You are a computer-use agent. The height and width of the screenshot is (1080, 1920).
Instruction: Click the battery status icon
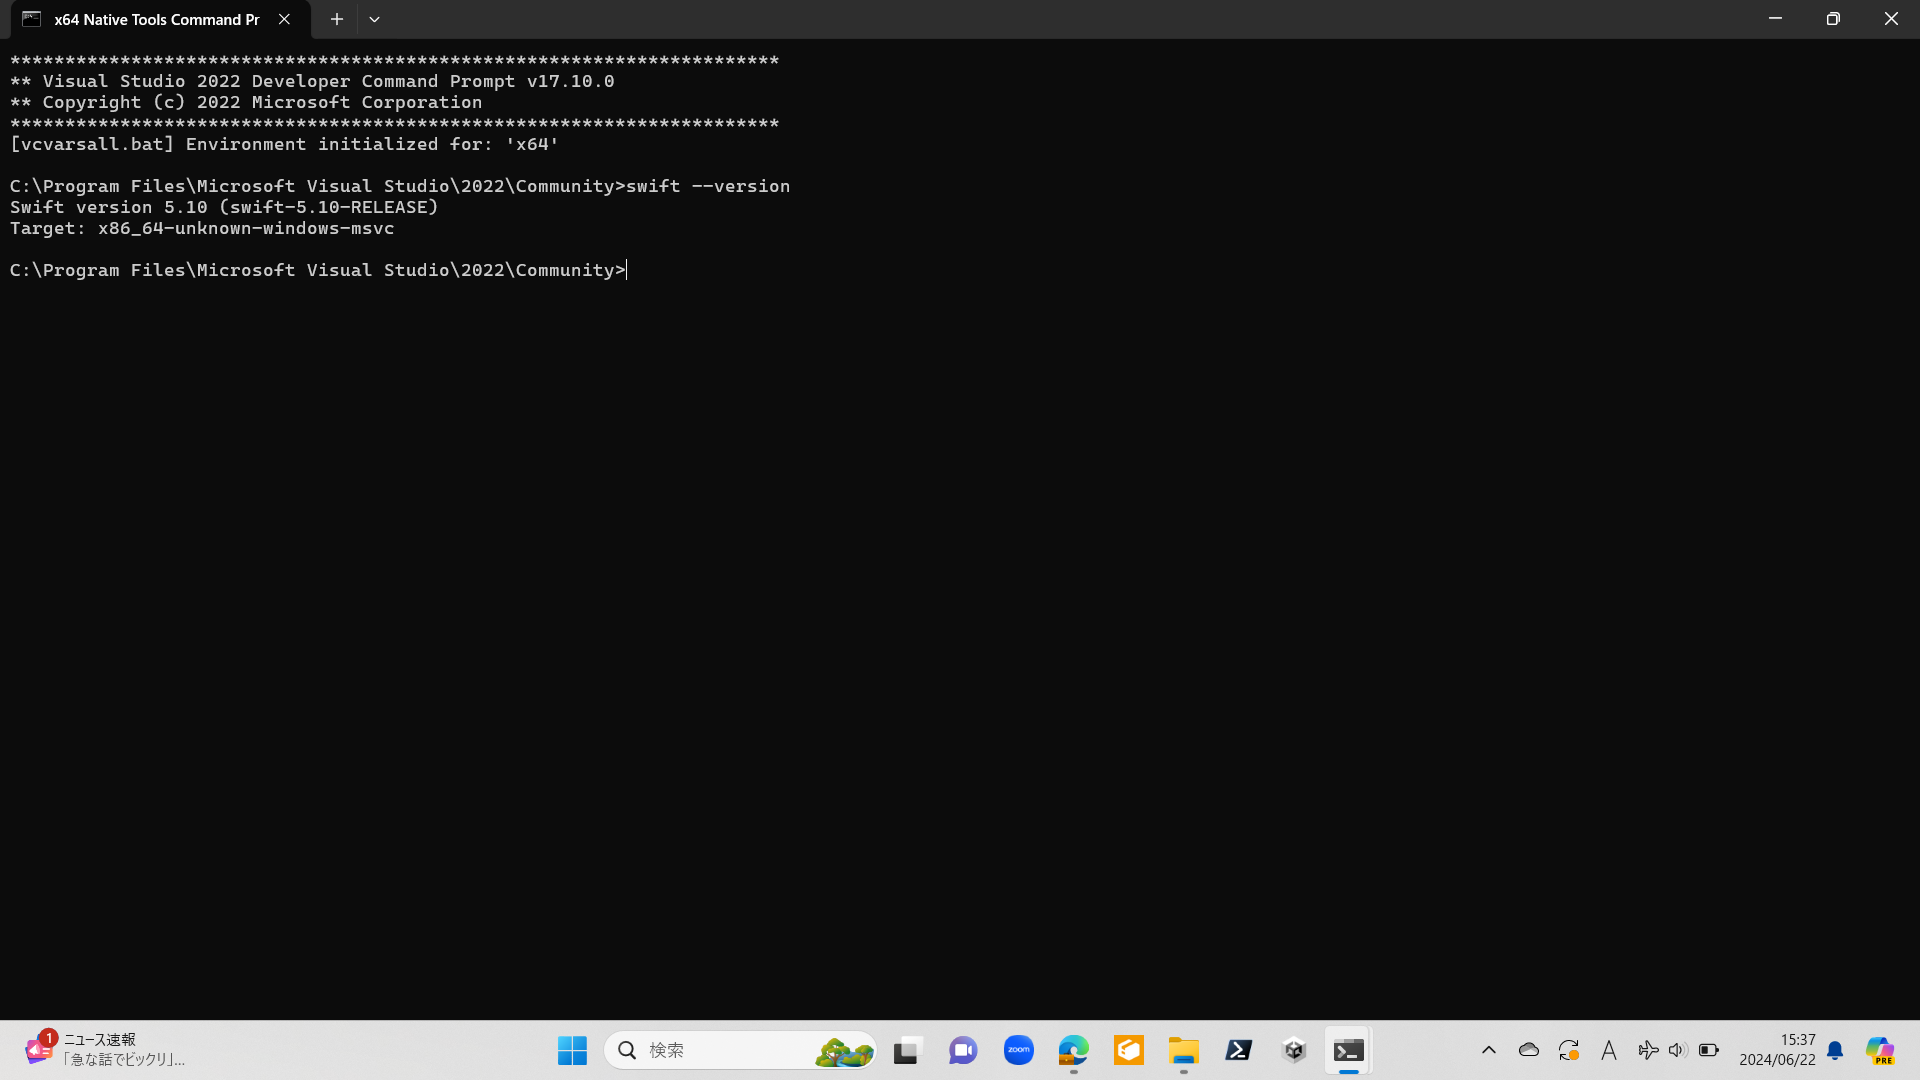click(1709, 1050)
